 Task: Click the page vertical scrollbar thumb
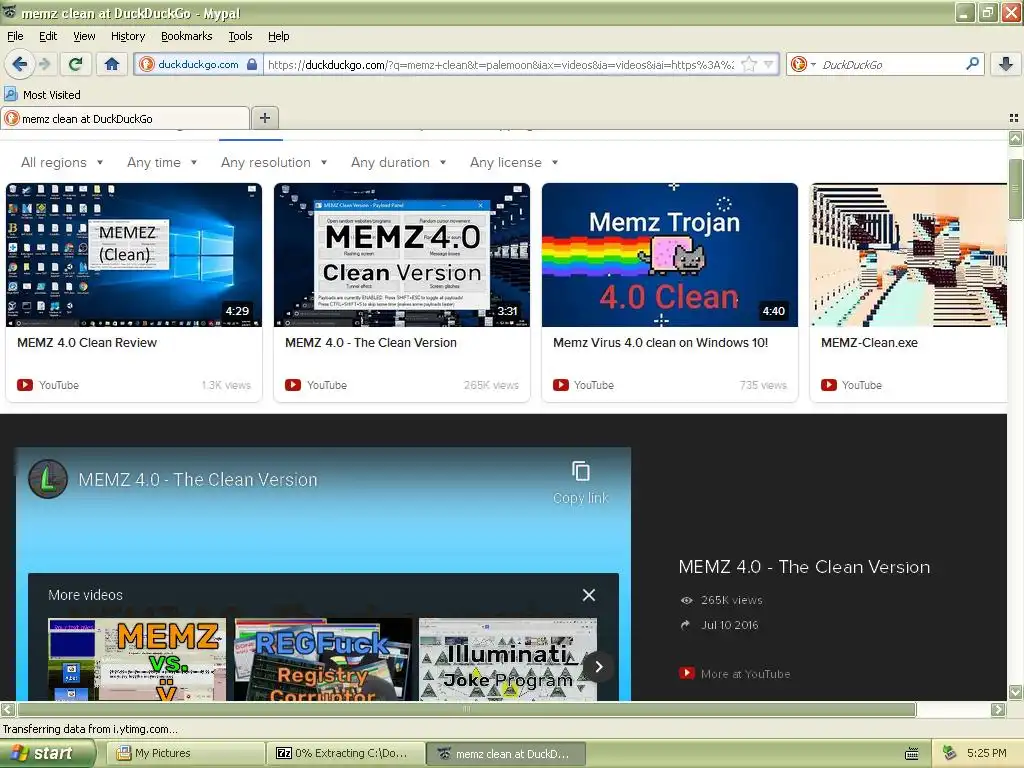tap(1015, 189)
